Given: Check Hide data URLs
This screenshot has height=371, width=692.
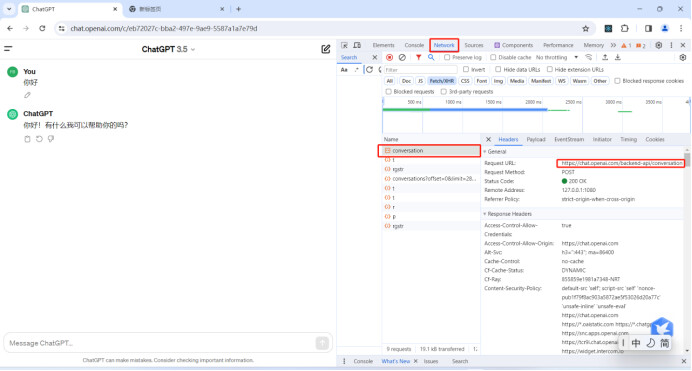Looking at the screenshot, I should click(498, 69).
